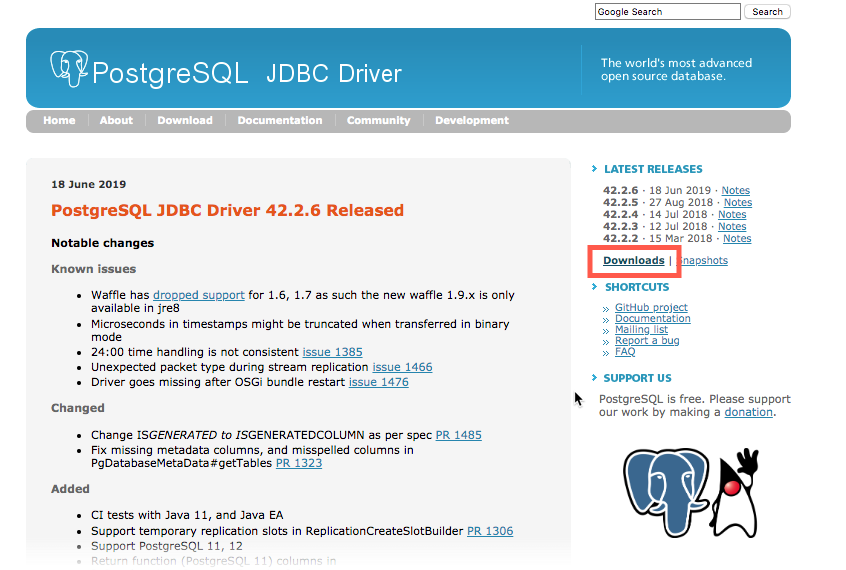Click the PostgreSQL elephant logo in header
The width and height of the screenshot is (846, 570).
pyautogui.click(x=69, y=68)
